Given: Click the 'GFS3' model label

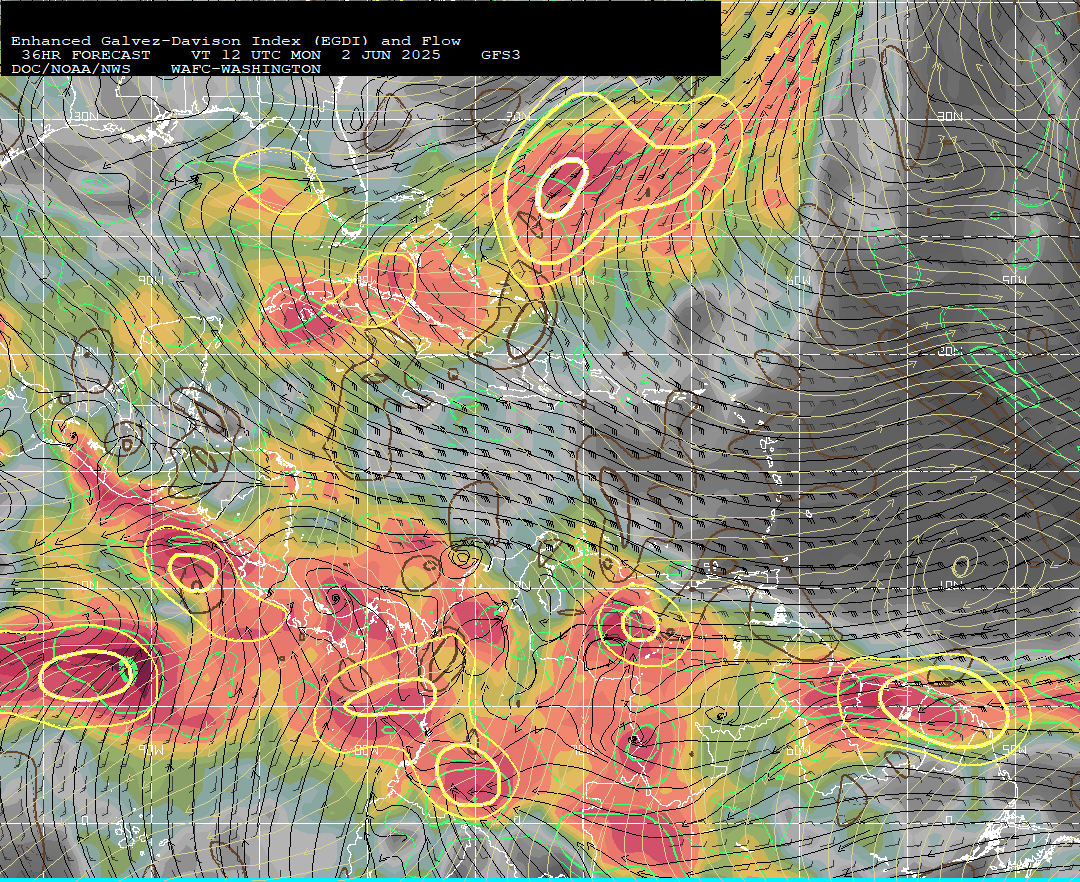Looking at the screenshot, I should (x=501, y=55).
